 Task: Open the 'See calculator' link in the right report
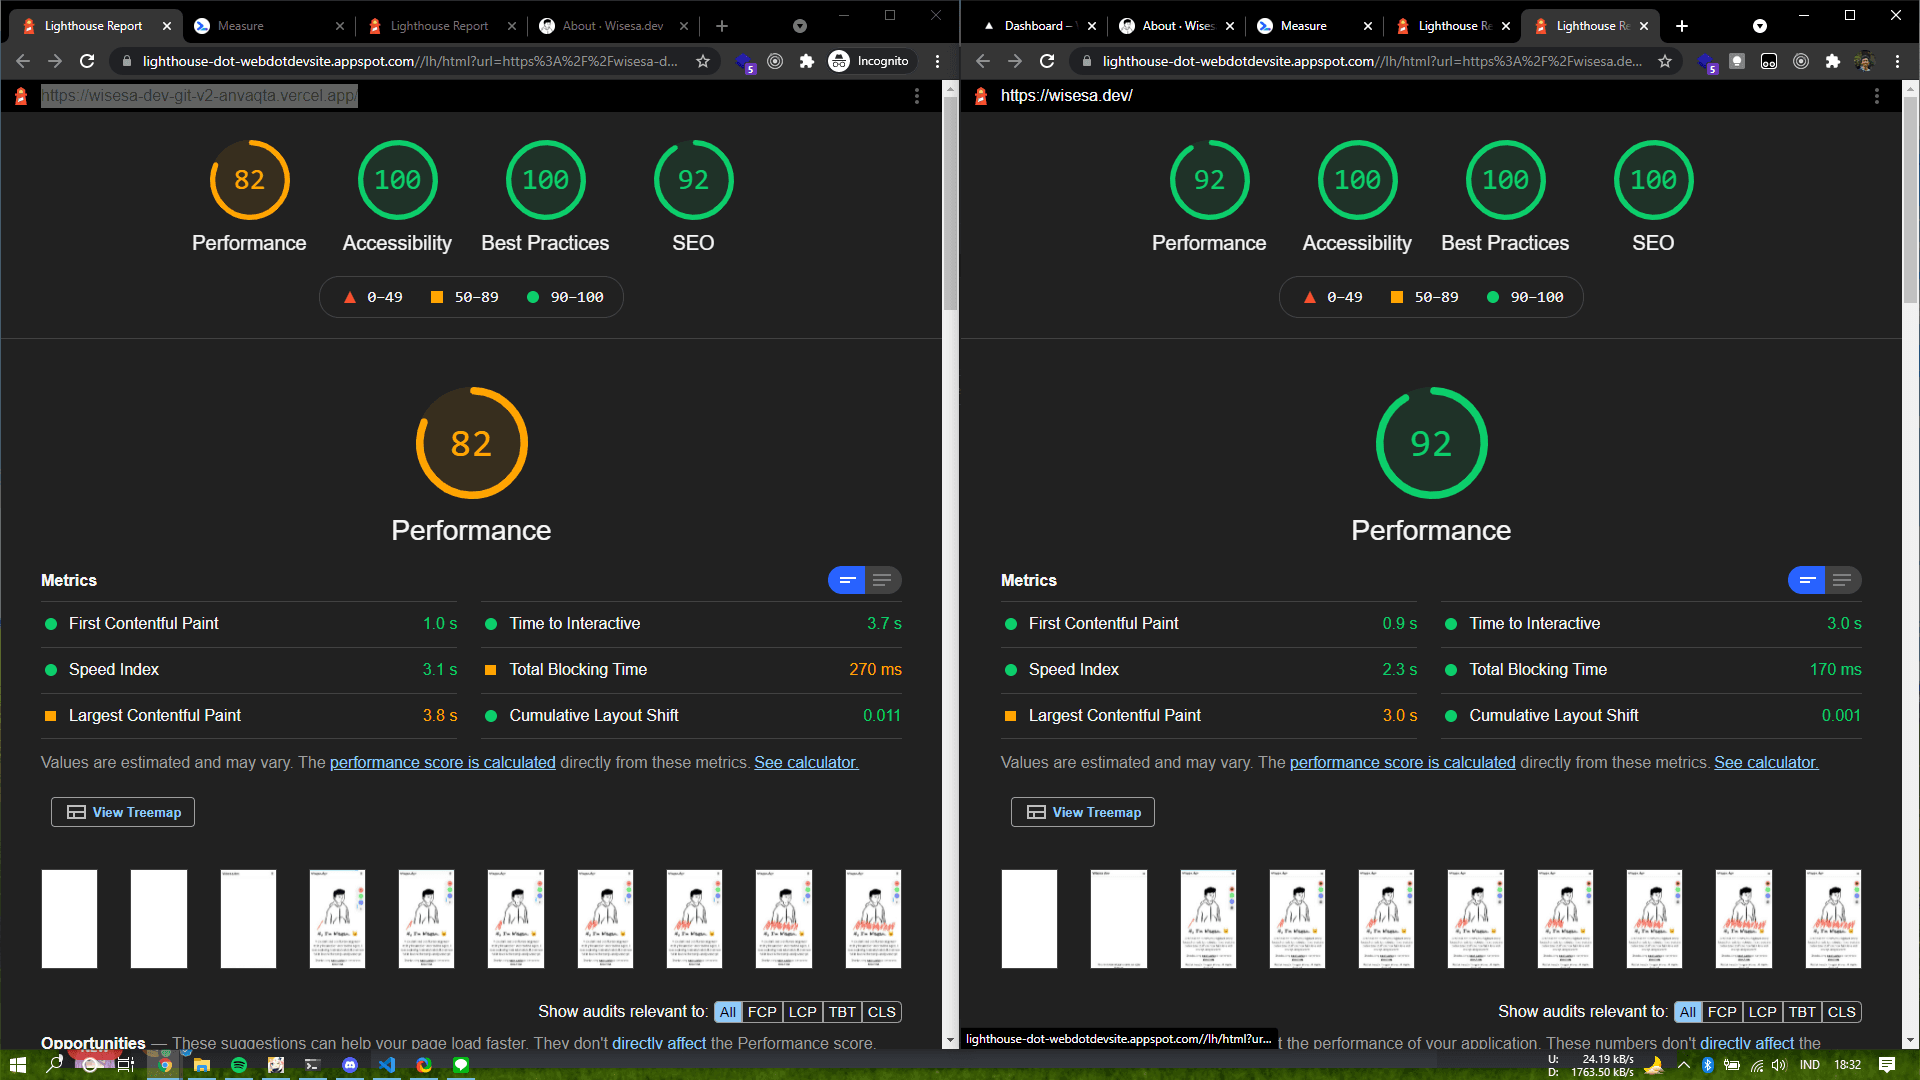tap(1766, 762)
